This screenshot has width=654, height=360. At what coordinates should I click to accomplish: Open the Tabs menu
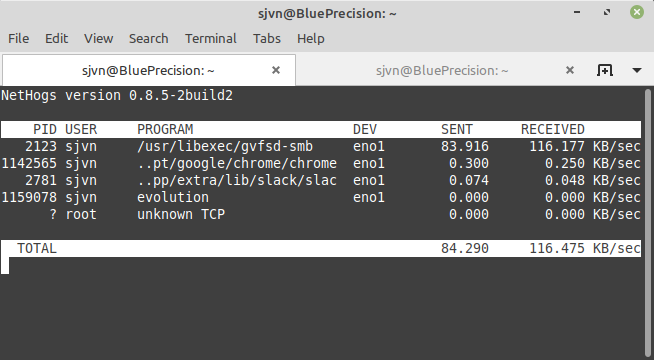pyautogui.click(x=267, y=38)
